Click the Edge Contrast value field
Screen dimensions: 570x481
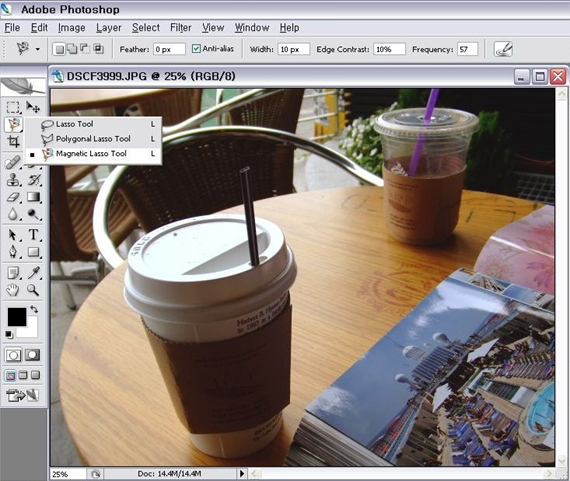pyautogui.click(x=389, y=49)
